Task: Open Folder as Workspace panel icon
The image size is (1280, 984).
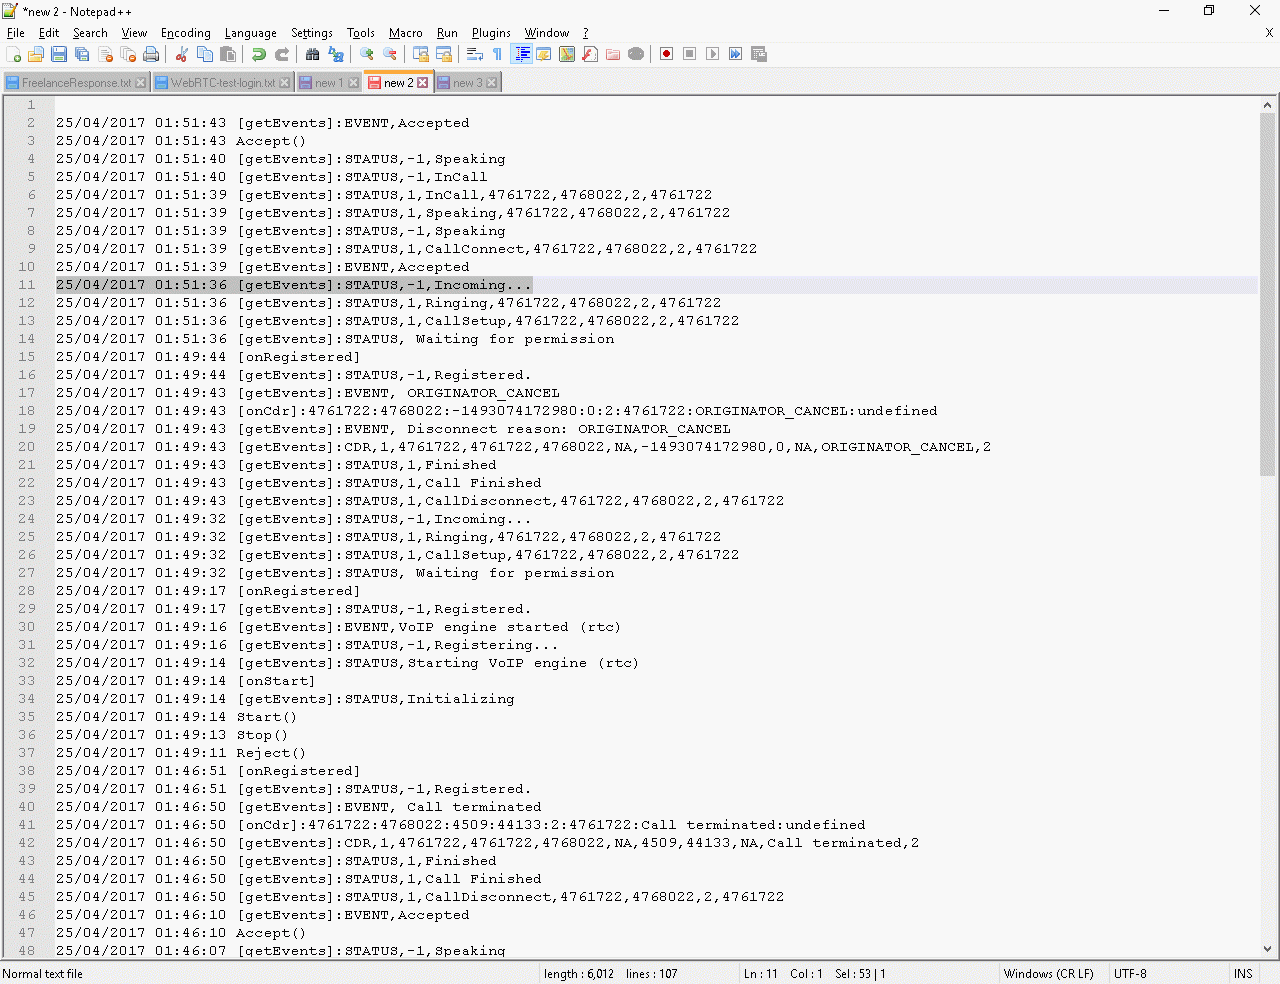Action: (613, 54)
